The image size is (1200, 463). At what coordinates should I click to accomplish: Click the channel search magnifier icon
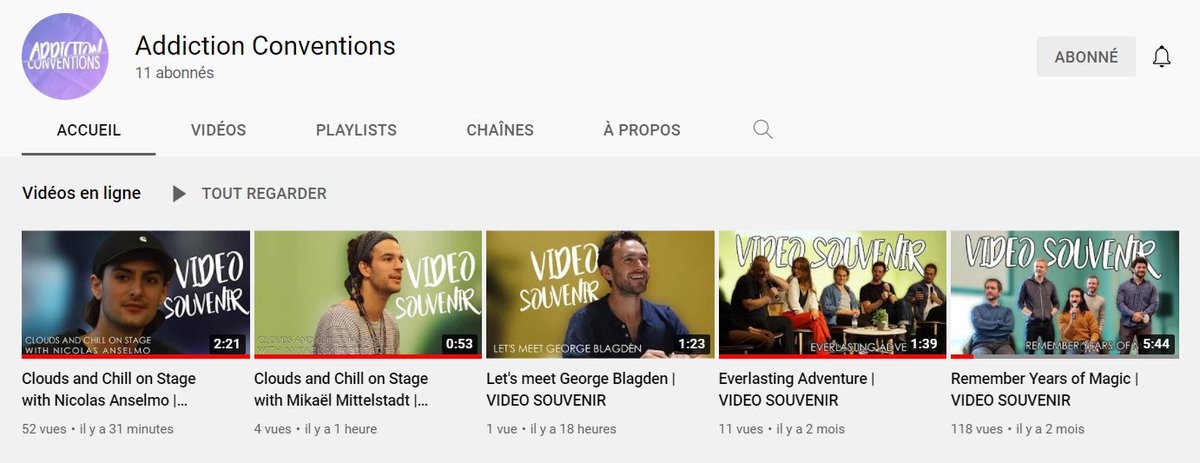pyautogui.click(x=763, y=130)
